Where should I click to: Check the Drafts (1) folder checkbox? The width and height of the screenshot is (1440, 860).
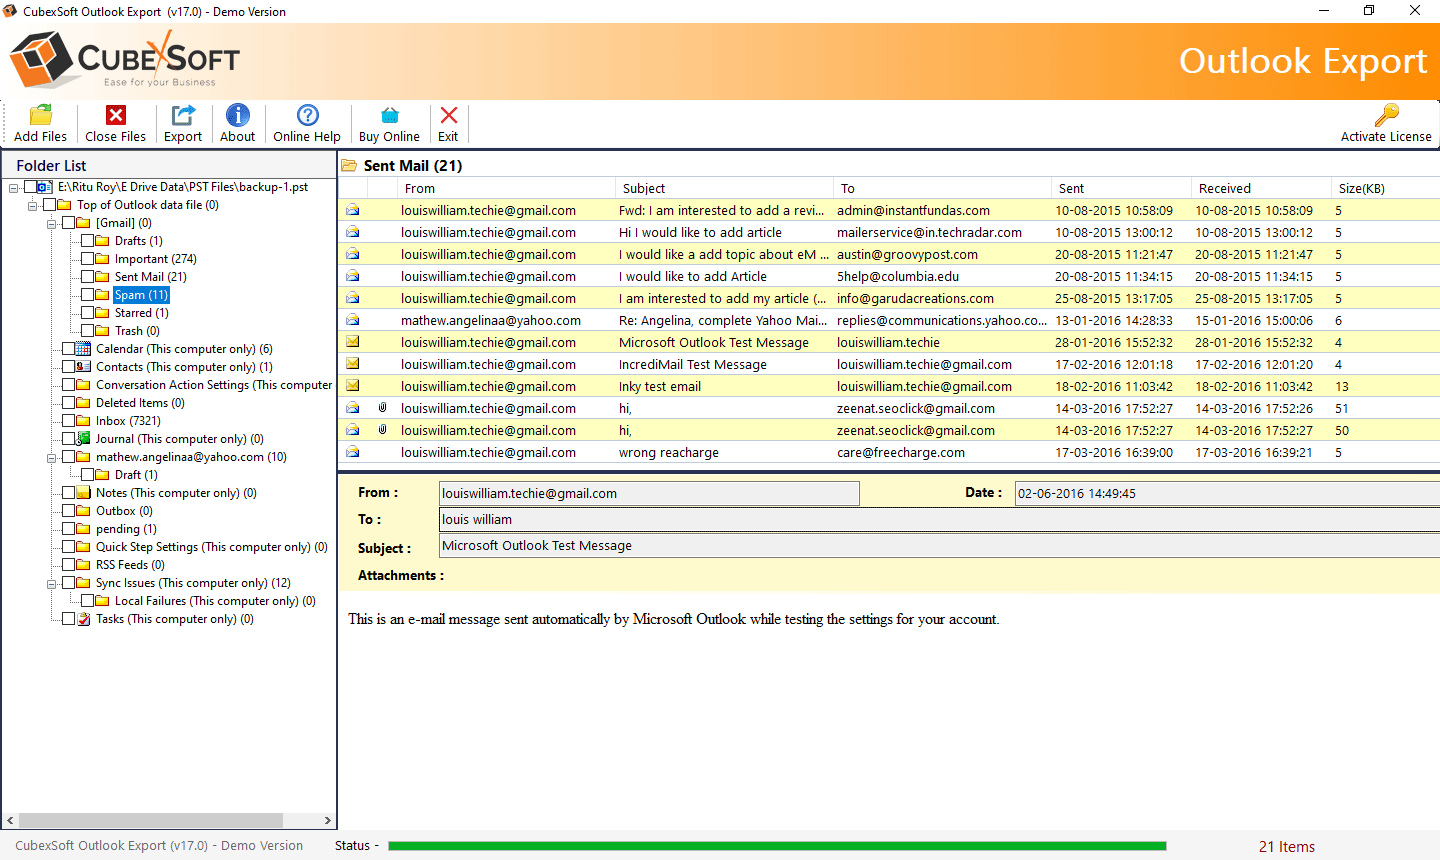pyautogui.click(x=87, y=241)
